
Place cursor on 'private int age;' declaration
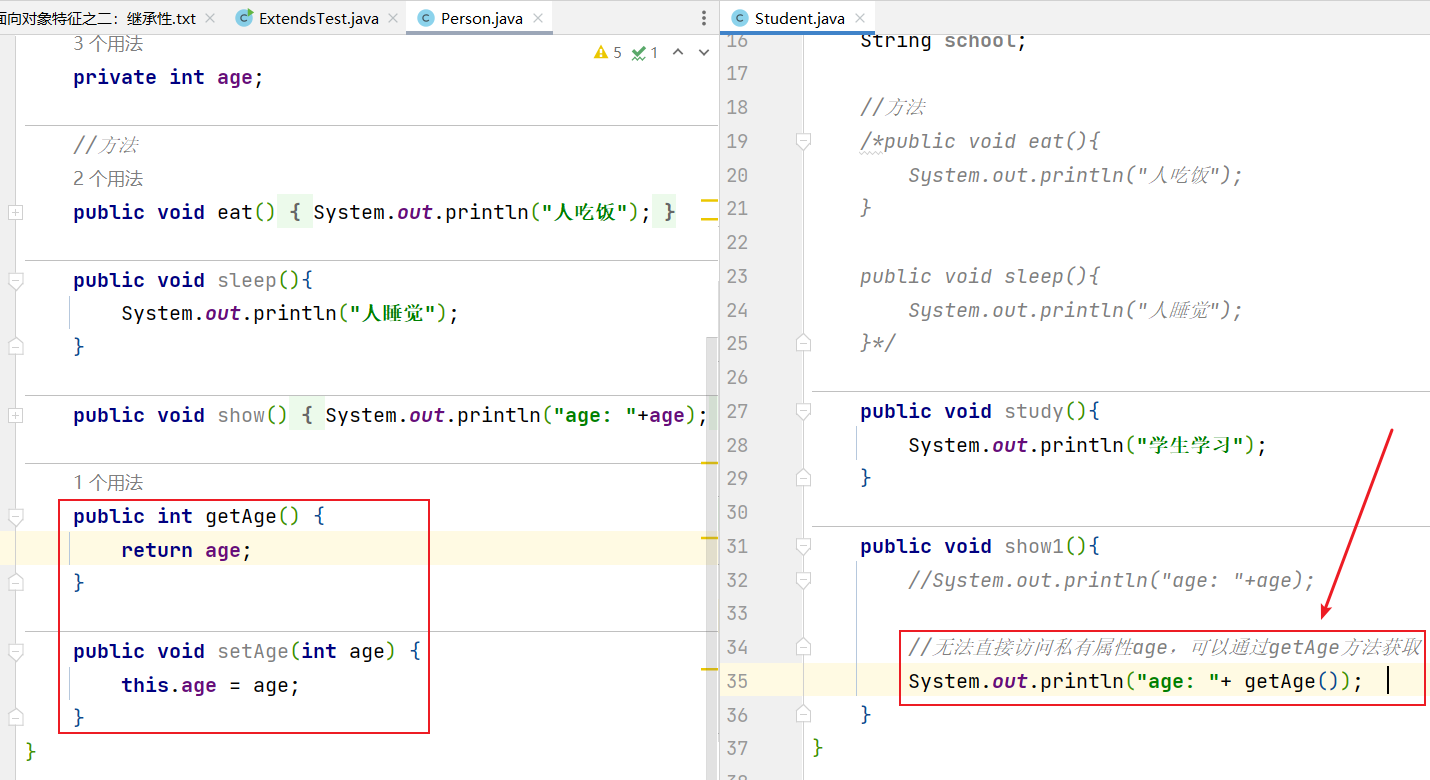click(168, 78)
